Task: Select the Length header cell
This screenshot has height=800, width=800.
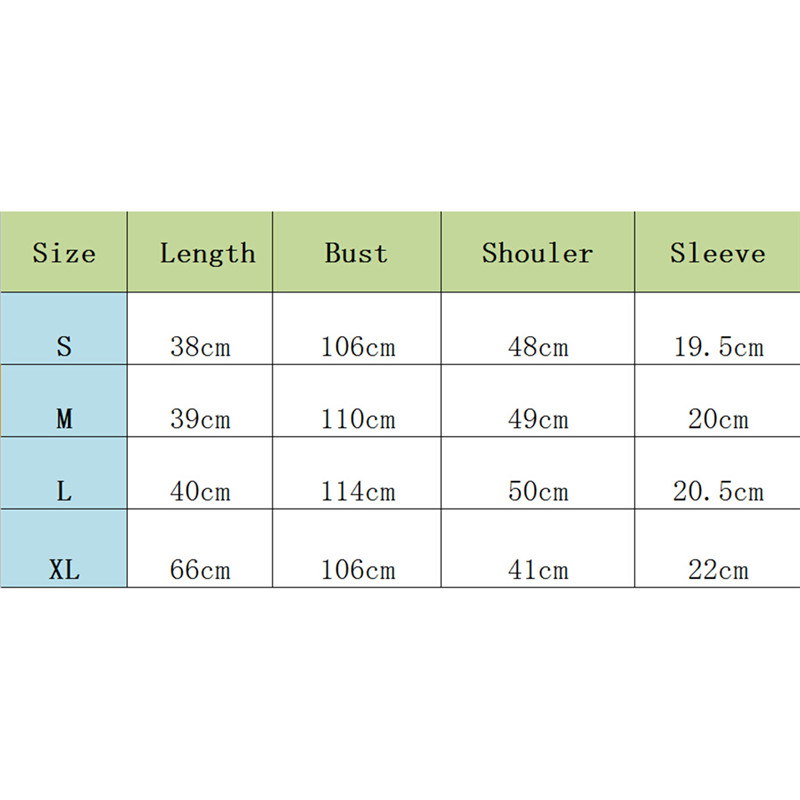Action: [207, 252]
